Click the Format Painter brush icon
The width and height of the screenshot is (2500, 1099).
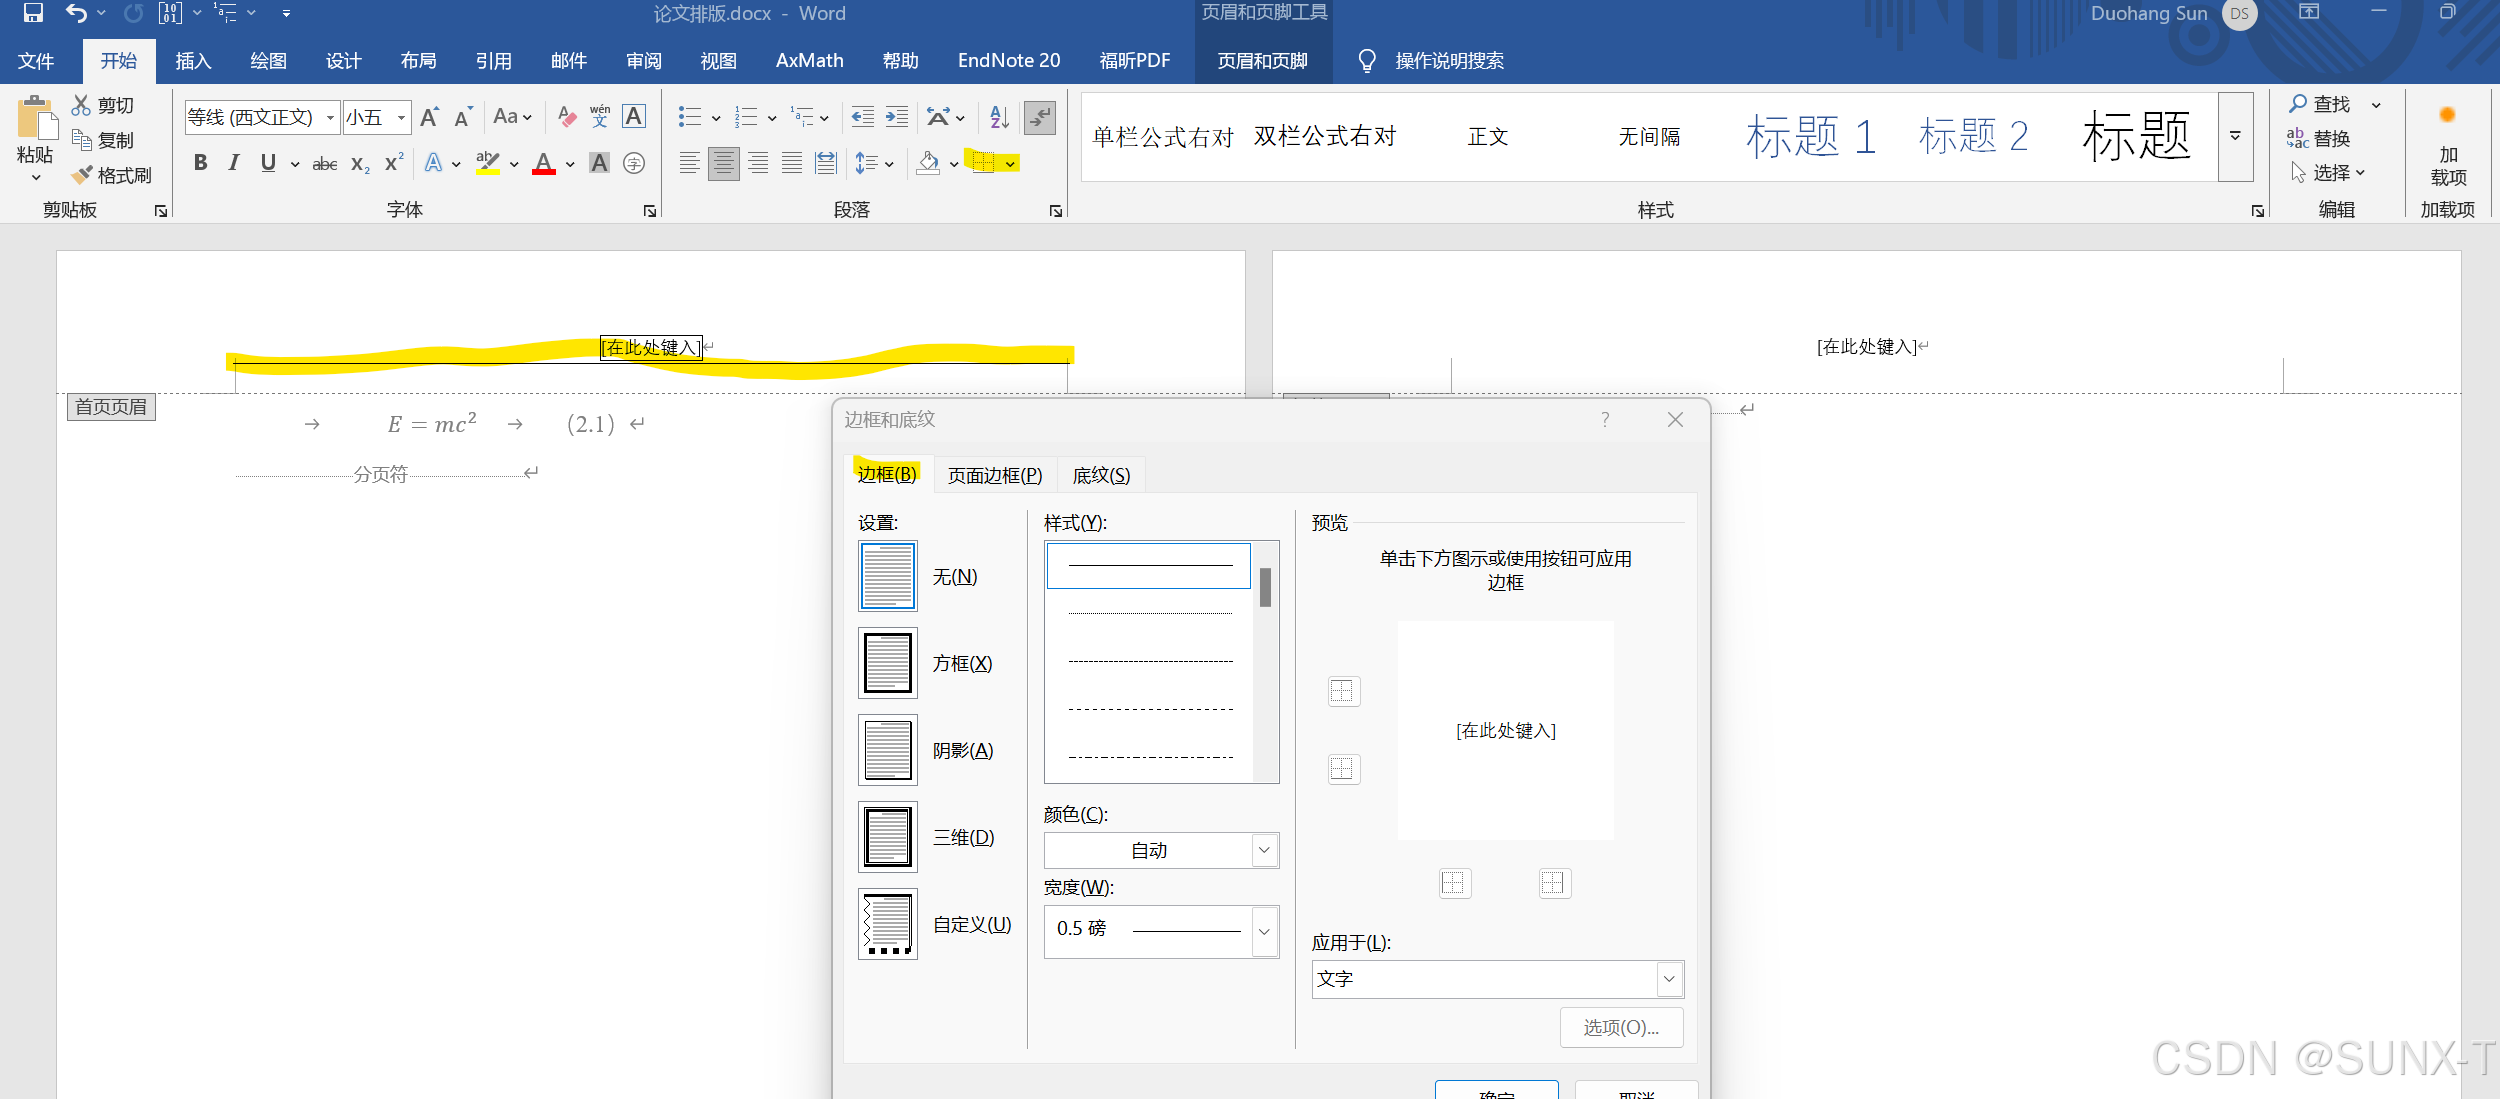coord(83,175)
